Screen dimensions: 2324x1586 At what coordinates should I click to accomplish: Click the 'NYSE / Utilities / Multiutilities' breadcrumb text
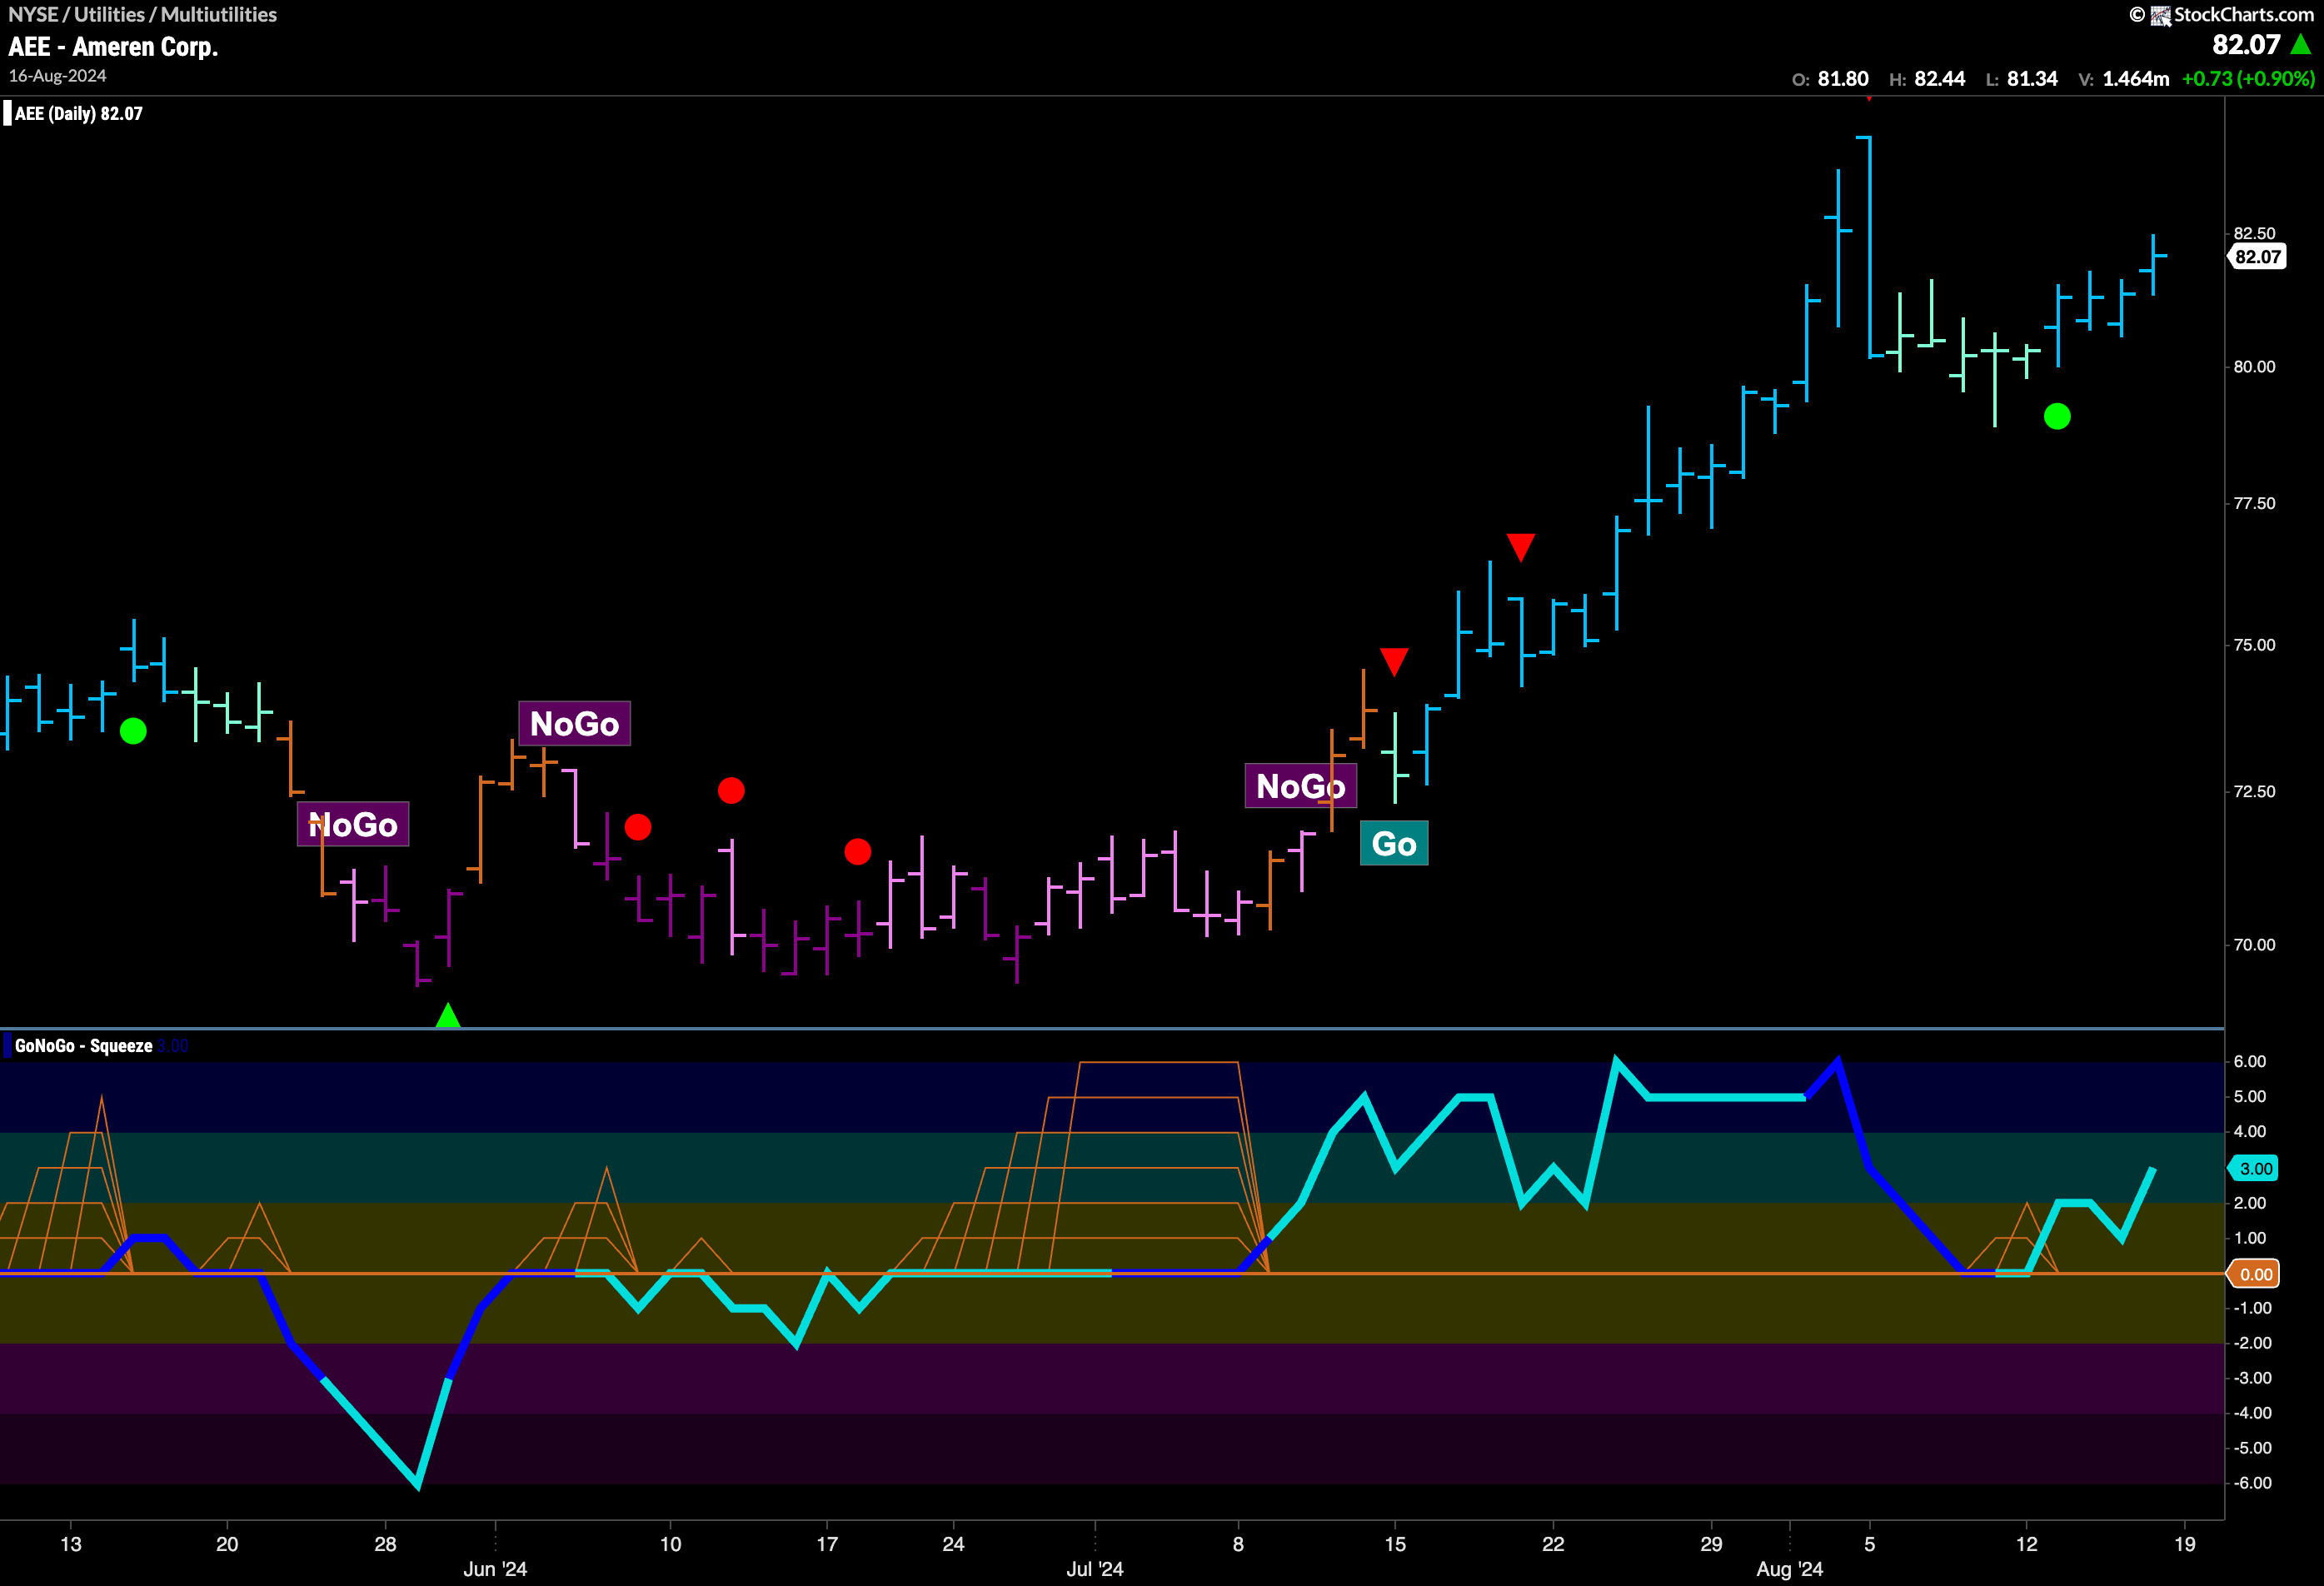pyautogui.click(x=143, y=14)
